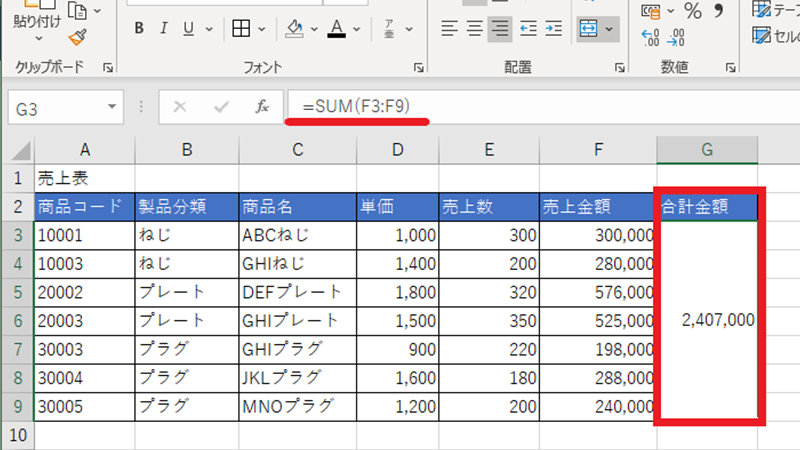800x450 pixels.
Task: Open the Copy dropdown arrow
Action: click(97, 11)
